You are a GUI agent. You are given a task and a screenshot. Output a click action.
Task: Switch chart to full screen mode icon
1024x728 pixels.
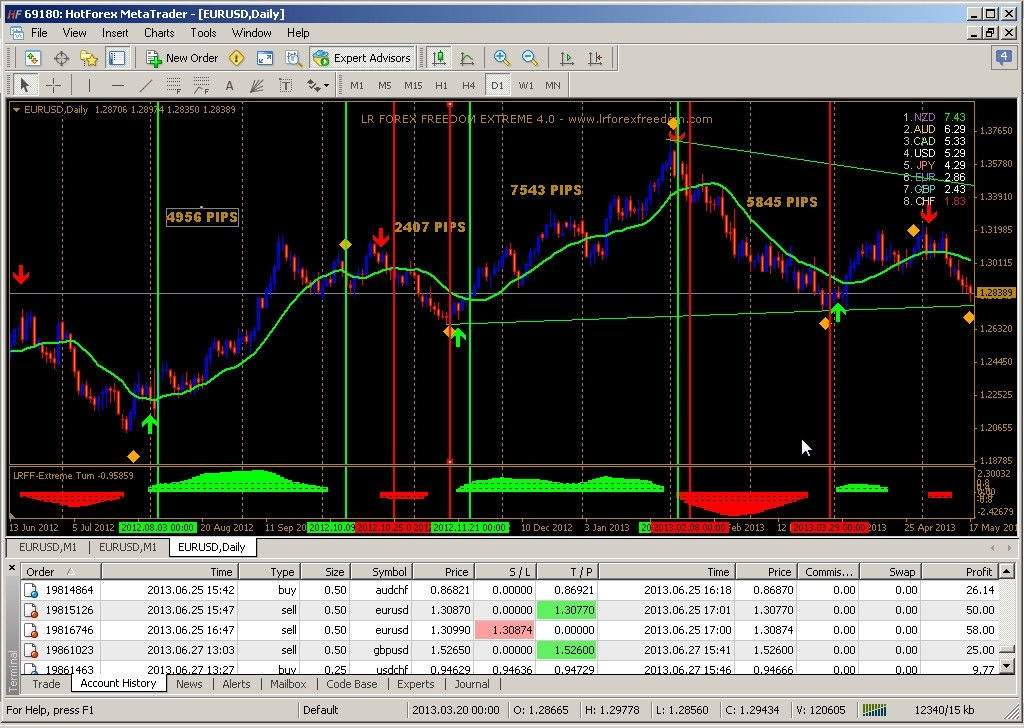pos(264,58)
